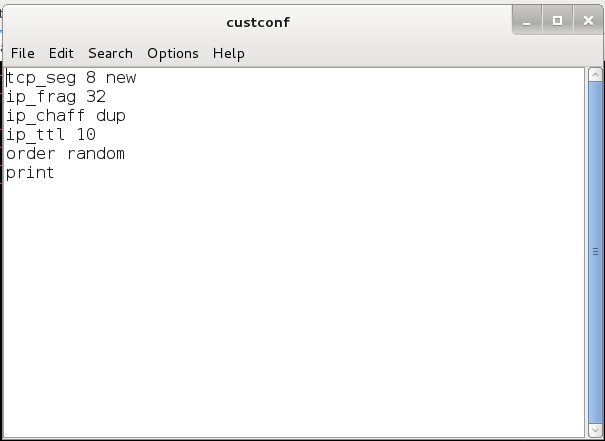
Task: Click the scrollbar up arrow
Action: [x=595, y=75]
